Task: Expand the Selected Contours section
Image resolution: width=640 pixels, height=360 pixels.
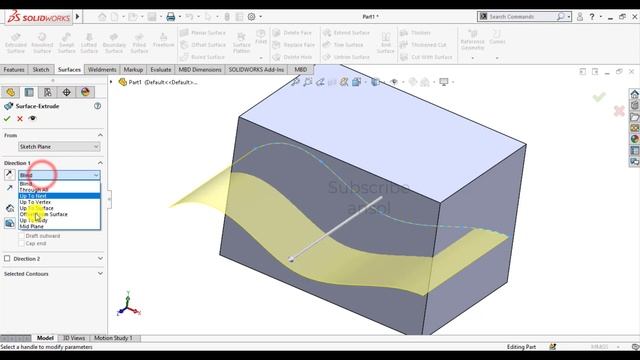Action: click(100, 273)
